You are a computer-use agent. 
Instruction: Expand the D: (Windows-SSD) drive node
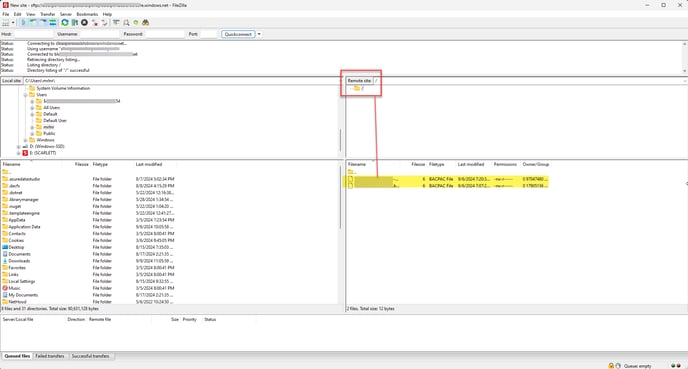click(x=19, y=147)
